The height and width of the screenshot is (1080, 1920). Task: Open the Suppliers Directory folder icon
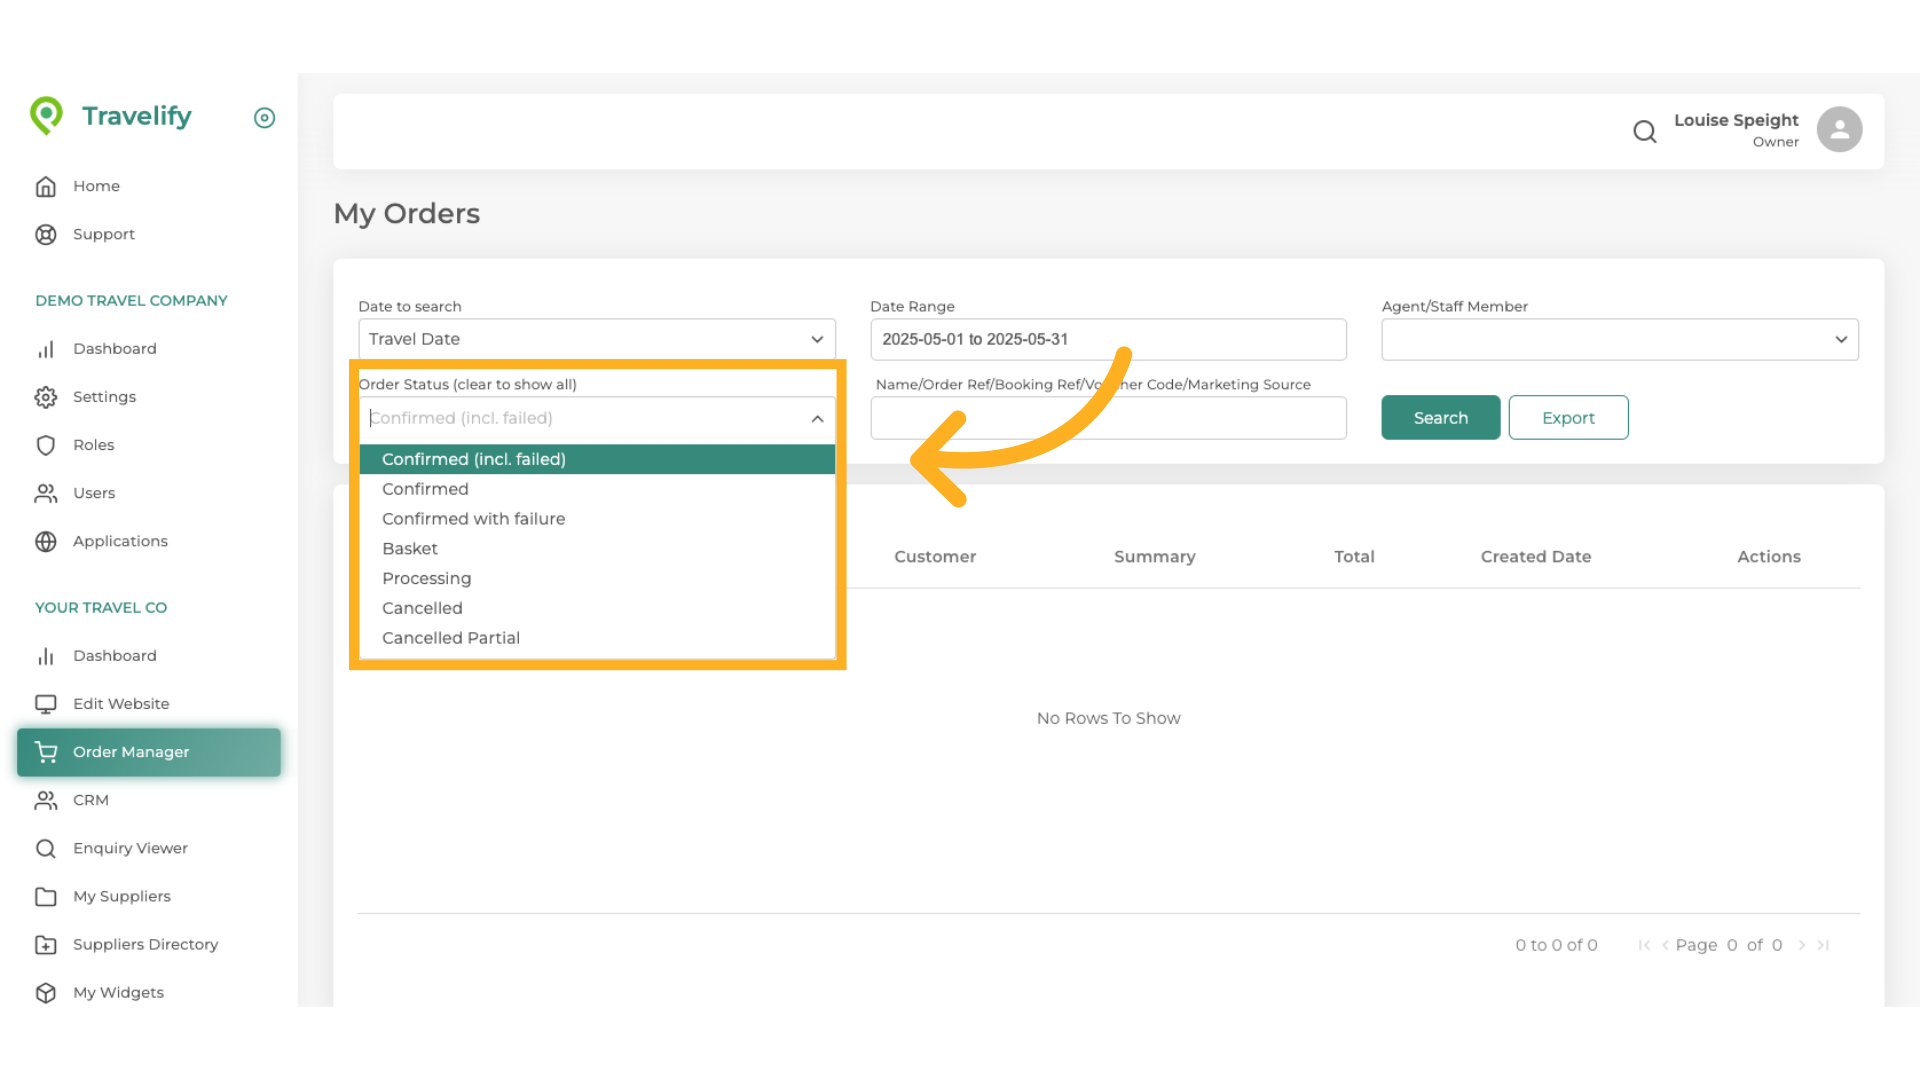point(46,944)
